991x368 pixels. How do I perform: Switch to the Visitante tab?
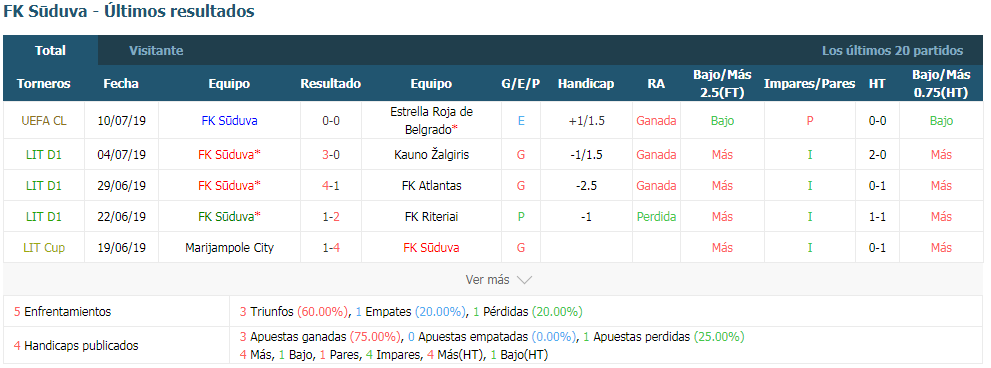click(x=156, y=51)
